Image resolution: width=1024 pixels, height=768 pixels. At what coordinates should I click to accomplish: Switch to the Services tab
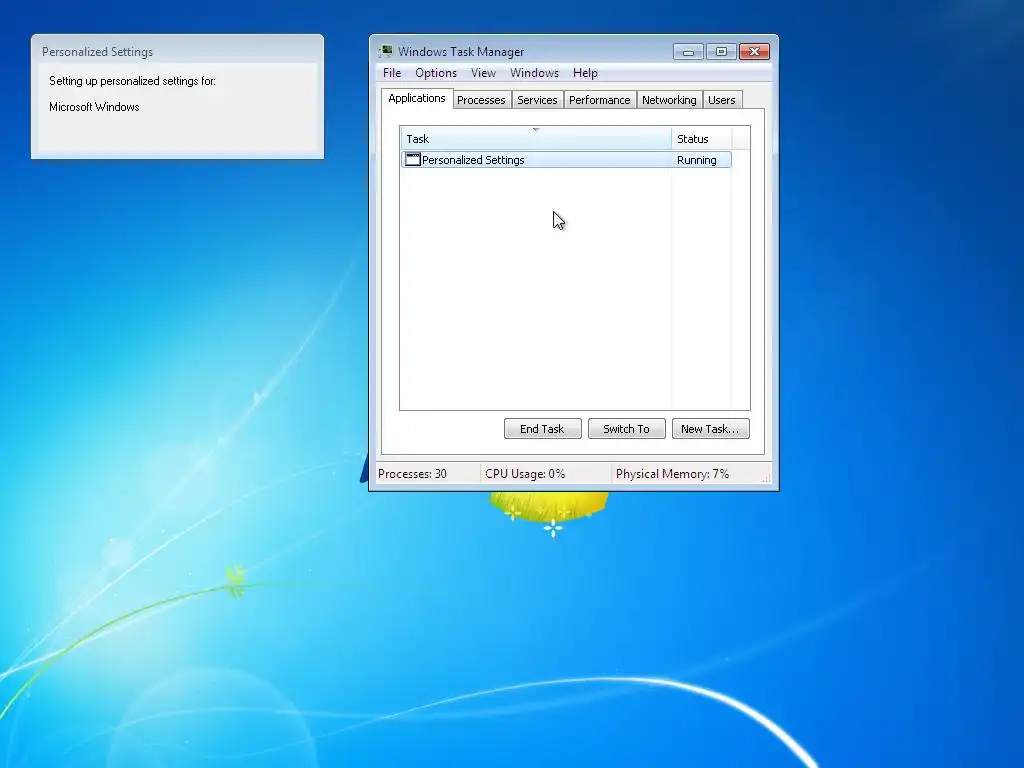[x=537, y=100]
